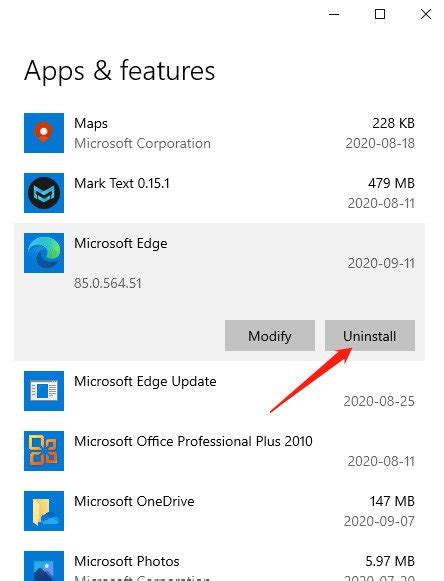Image resolution: width=444 pixels, height=581 pixels.
Task: Click the Microsoft Edge title text
Action: pos(120,243)
